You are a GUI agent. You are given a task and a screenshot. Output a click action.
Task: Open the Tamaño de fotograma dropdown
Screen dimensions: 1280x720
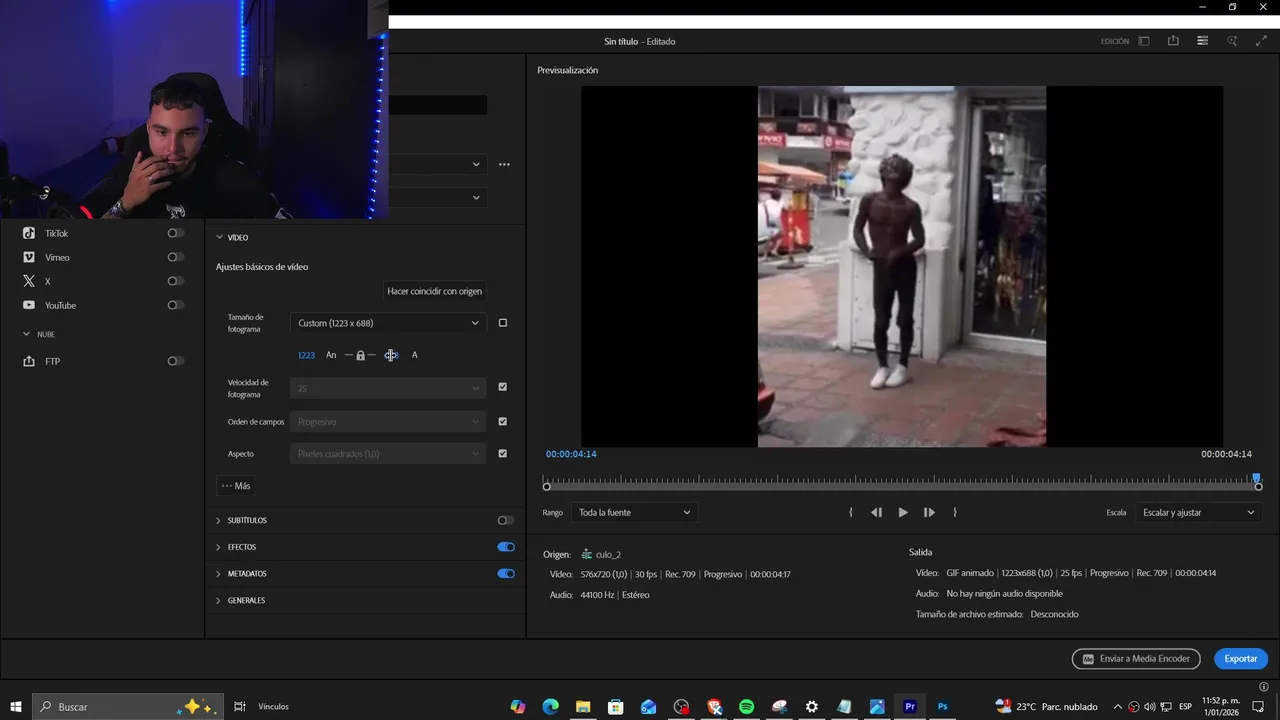click(x=387, y=323)
